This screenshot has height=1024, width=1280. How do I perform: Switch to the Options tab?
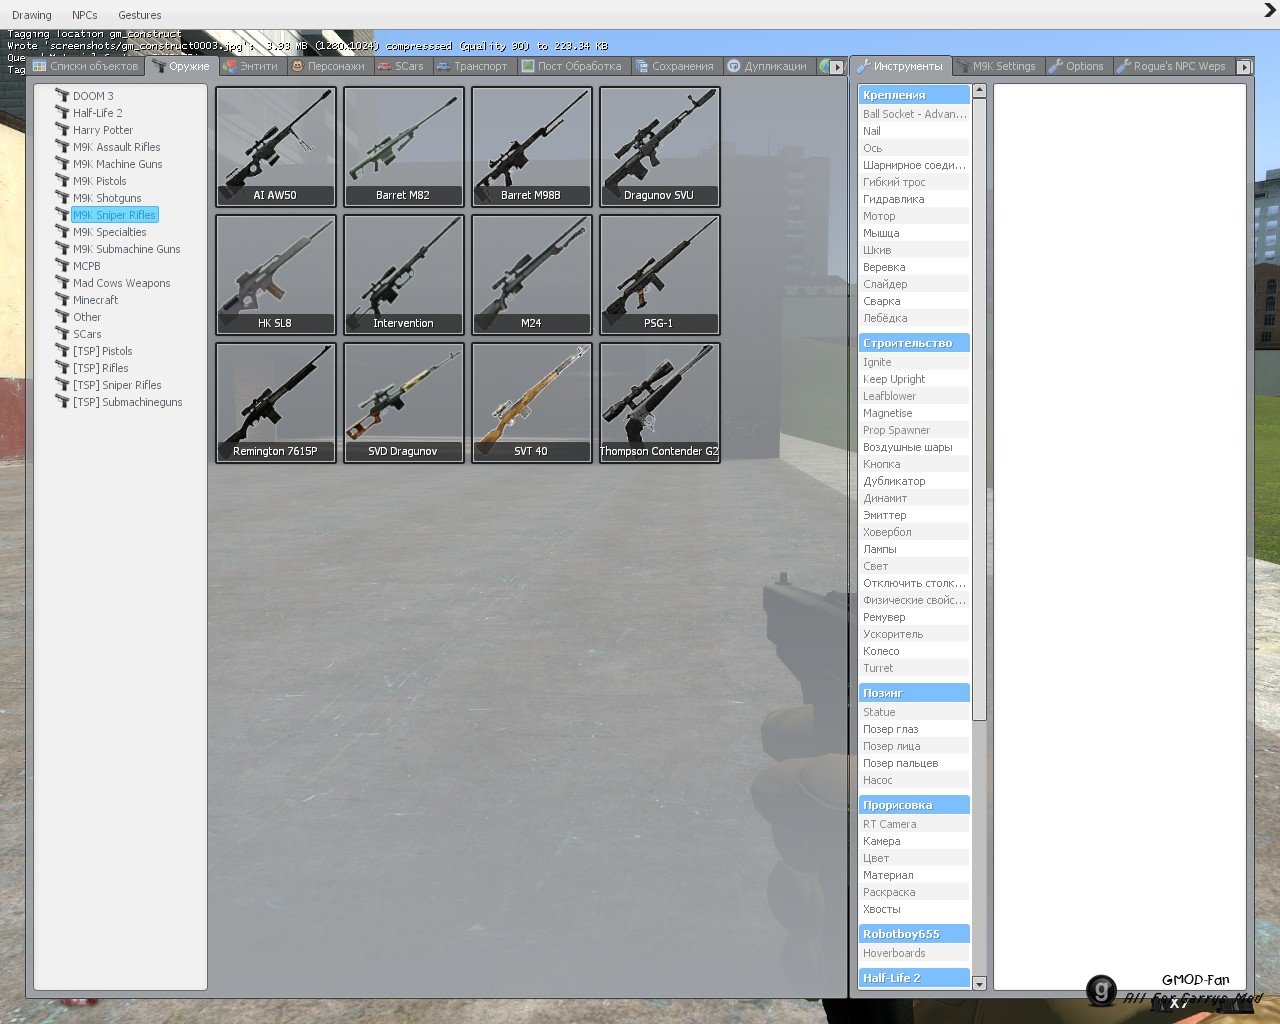(1077, 66)
